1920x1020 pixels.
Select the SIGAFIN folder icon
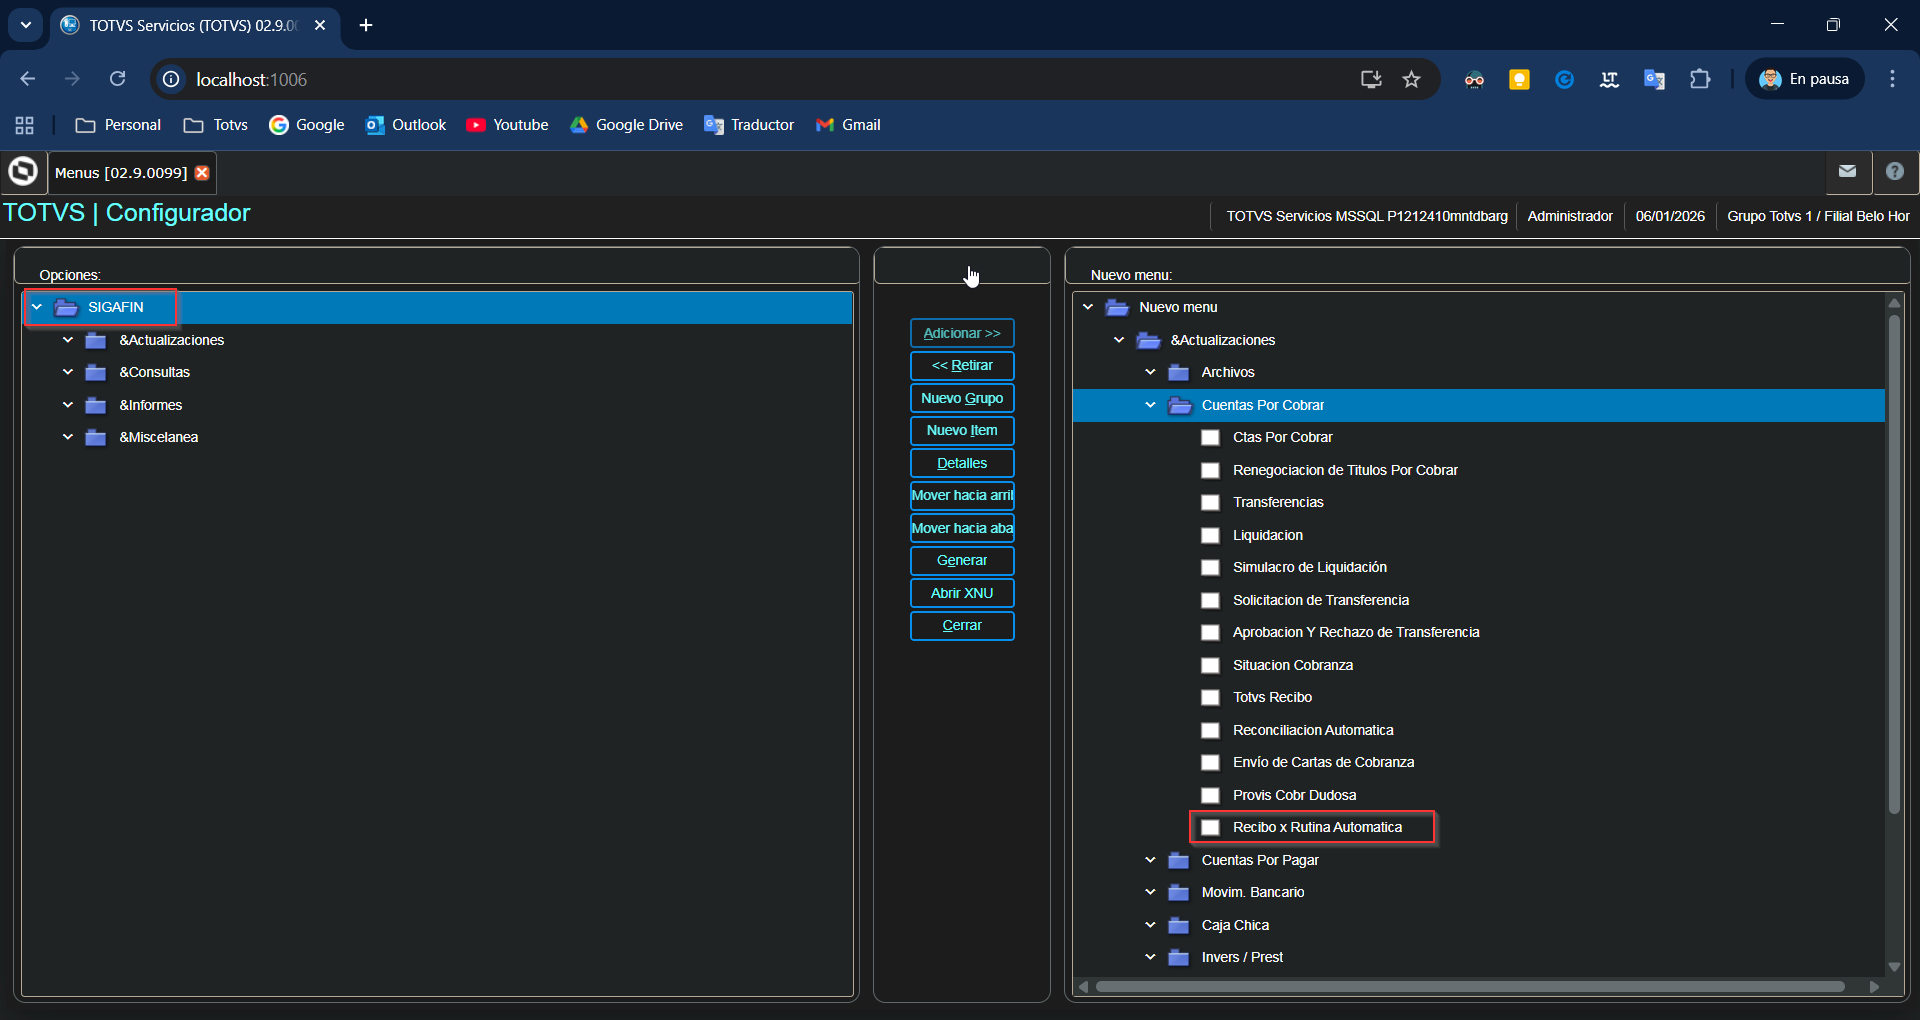coord(66,307)
